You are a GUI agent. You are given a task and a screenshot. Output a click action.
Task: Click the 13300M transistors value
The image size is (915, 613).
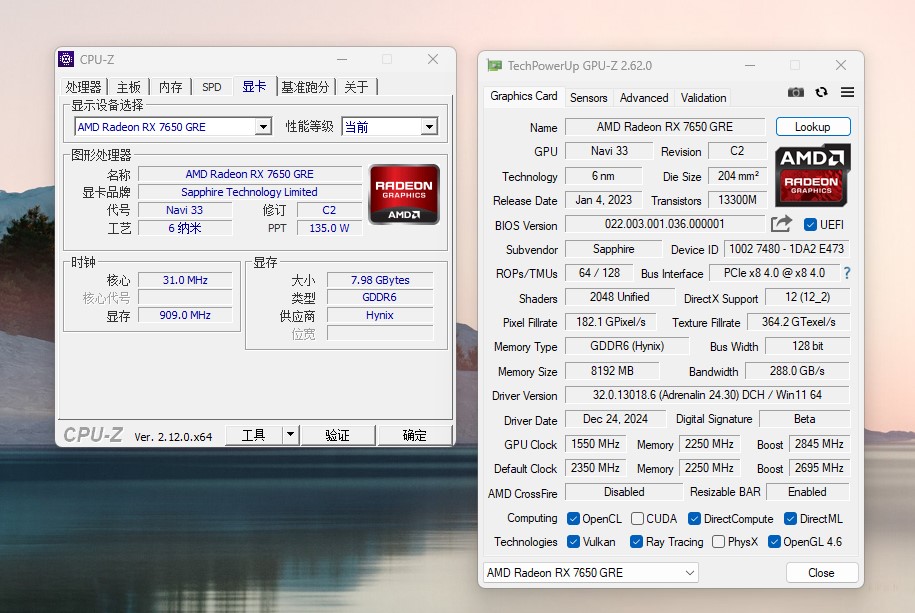(738, 200)
